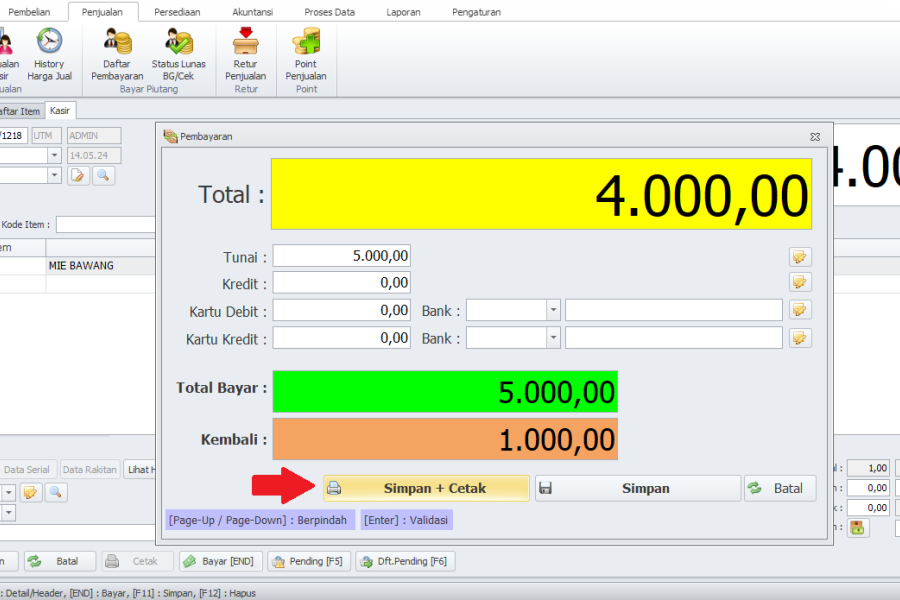Click Data Rakitan button
Image resolution: width=900 pixels, height=600 pixels.
click(x=90, y=469)
